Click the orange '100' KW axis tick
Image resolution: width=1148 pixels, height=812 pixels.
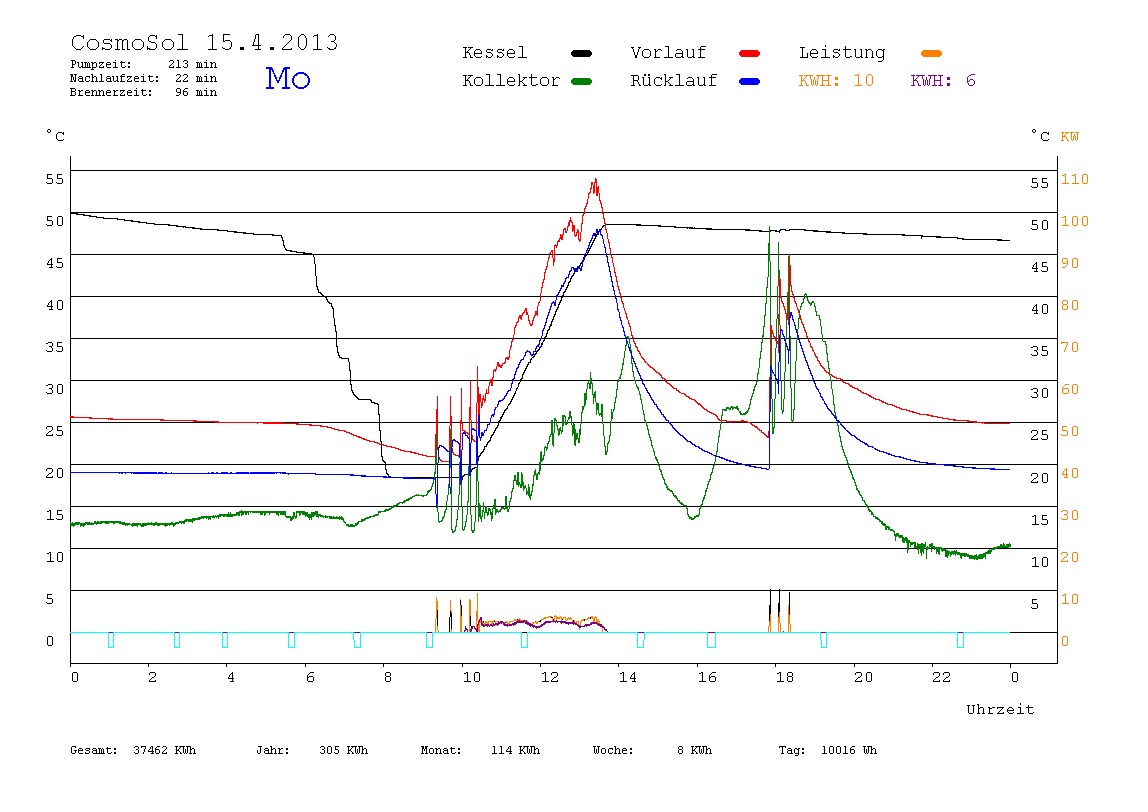point(1075,221)
